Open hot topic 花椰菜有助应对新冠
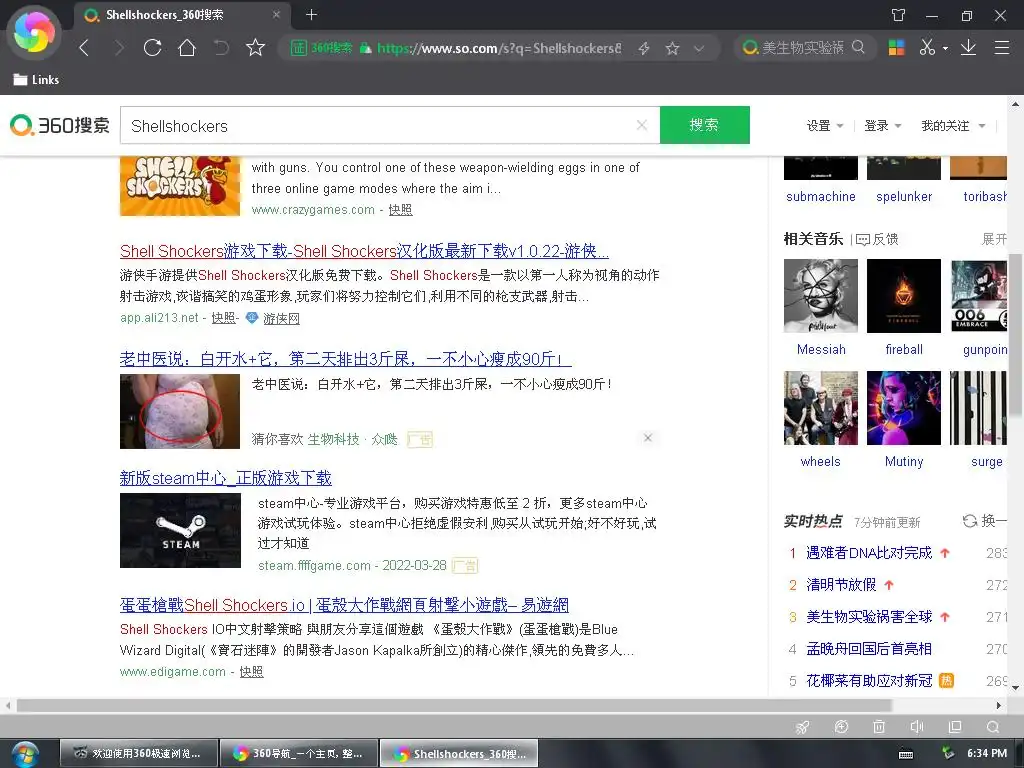The width and height of the screenshot is (1024, 768). pos(869,680)
